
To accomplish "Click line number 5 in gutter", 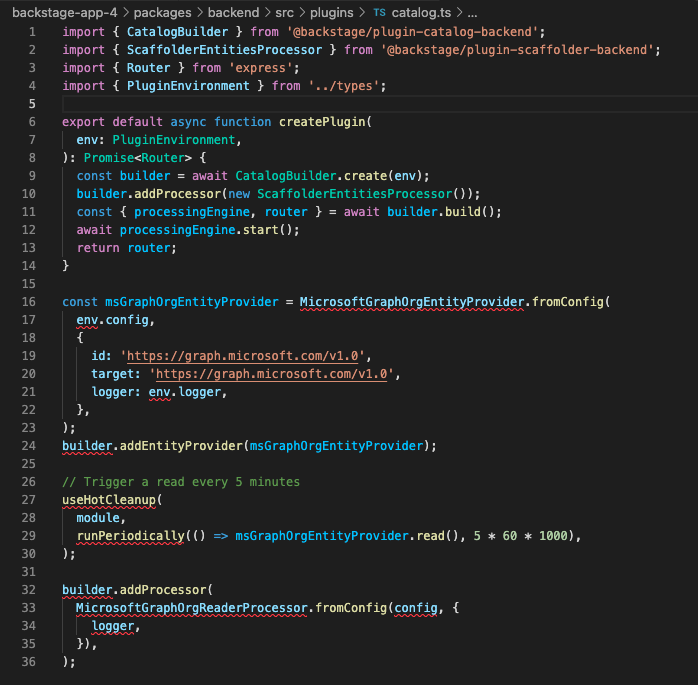I will (32, 104).
